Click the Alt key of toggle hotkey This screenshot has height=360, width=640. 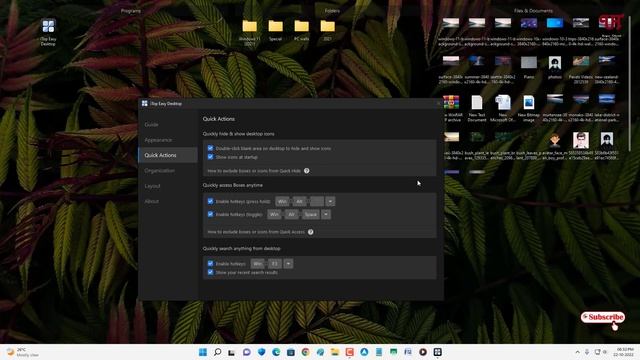tap(291, 214)
